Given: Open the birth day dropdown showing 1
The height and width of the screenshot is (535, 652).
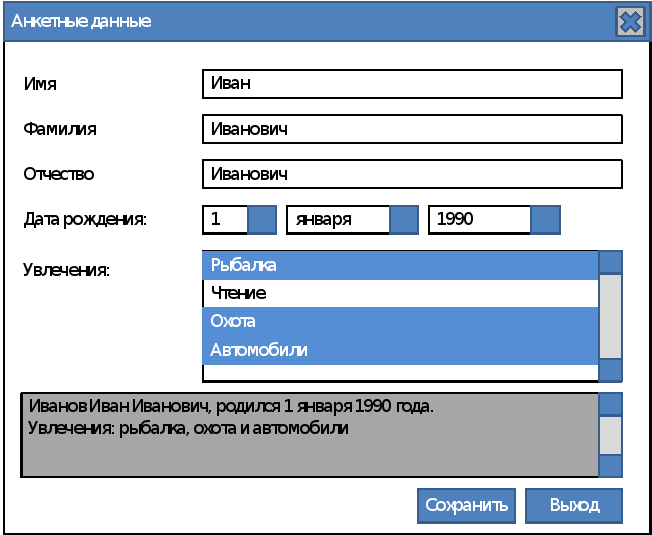Looking at the screenshot, I should pos(262,219).
